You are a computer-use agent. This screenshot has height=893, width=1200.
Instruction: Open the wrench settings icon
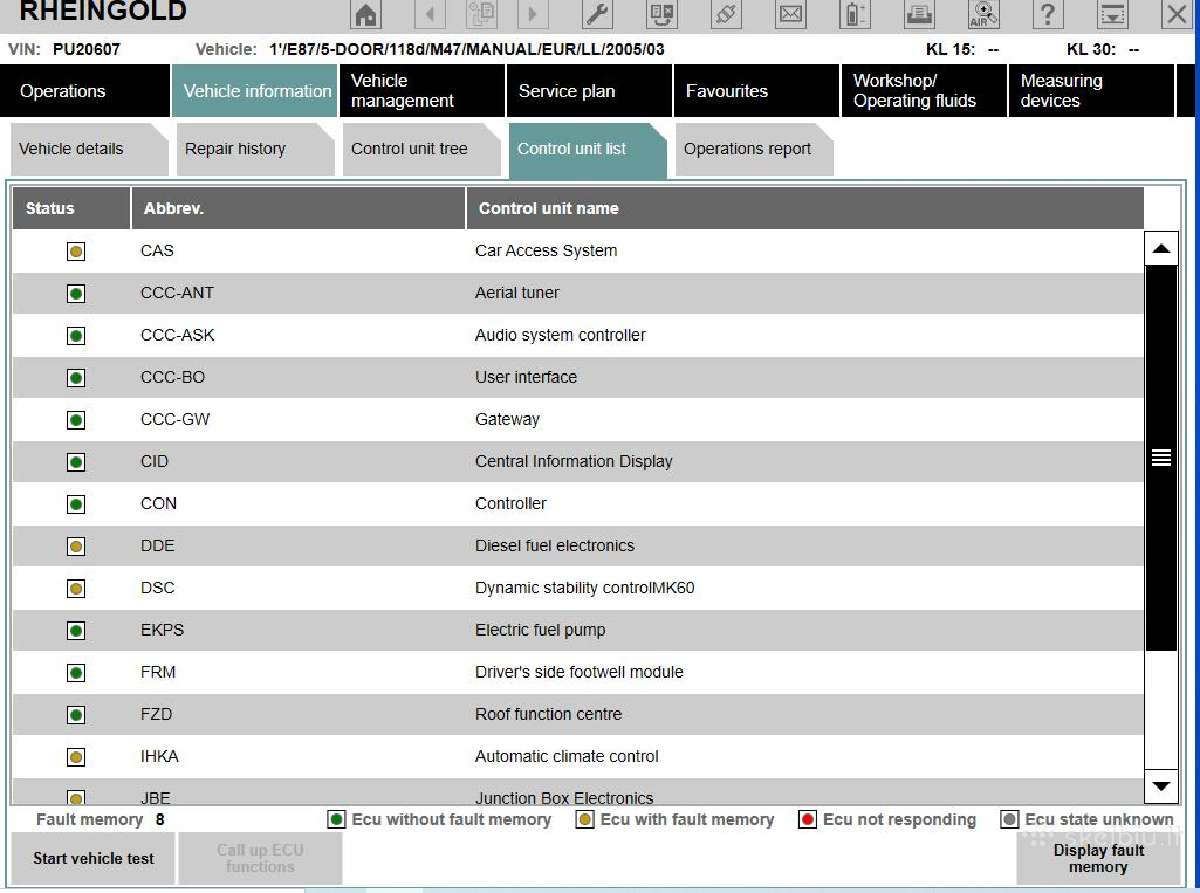click(597, 14)
